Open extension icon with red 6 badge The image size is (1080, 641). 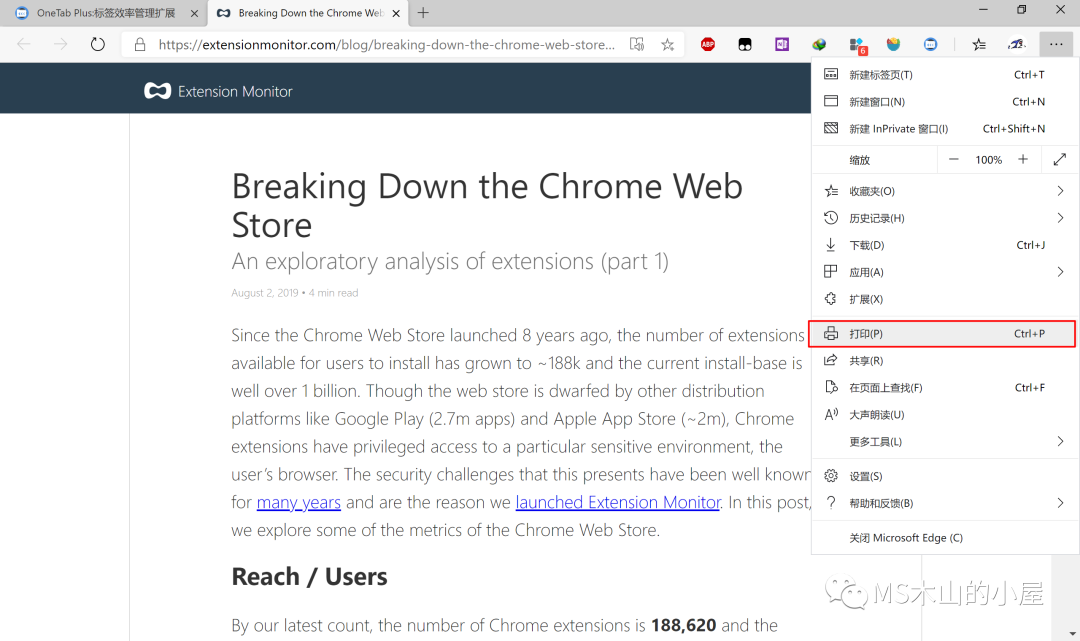pos(857,45)
